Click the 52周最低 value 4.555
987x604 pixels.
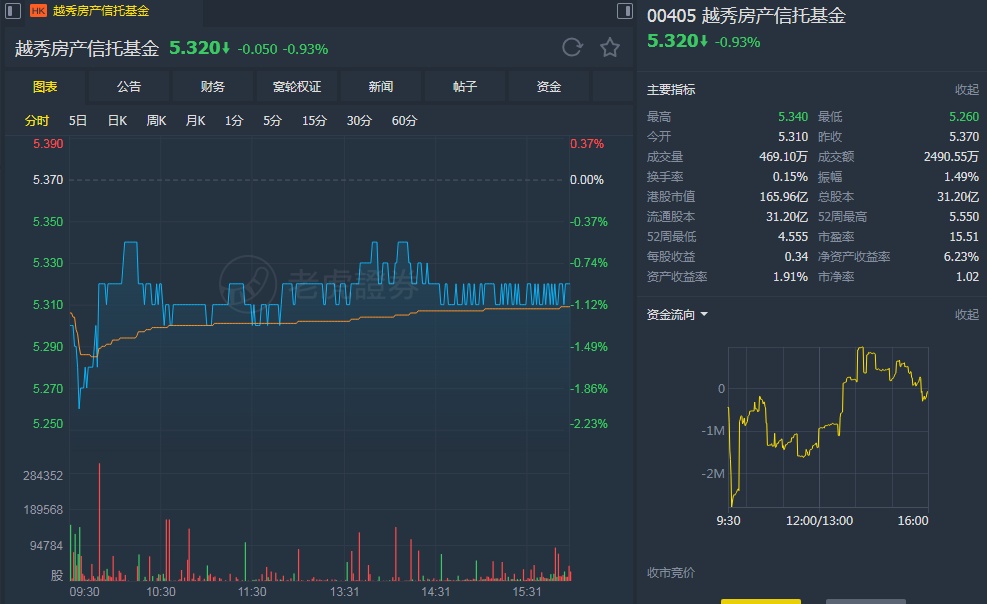click(x=792, y=237)
